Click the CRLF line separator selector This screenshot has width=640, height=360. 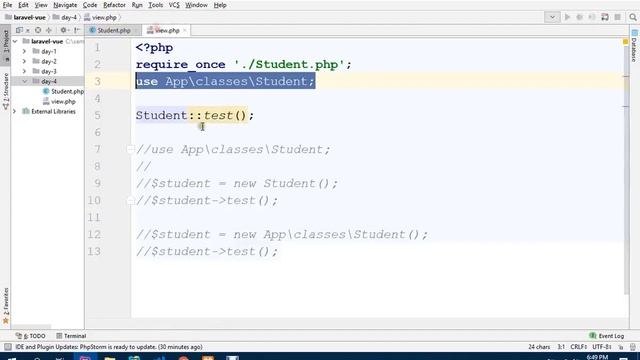click(x=579, y=347)
